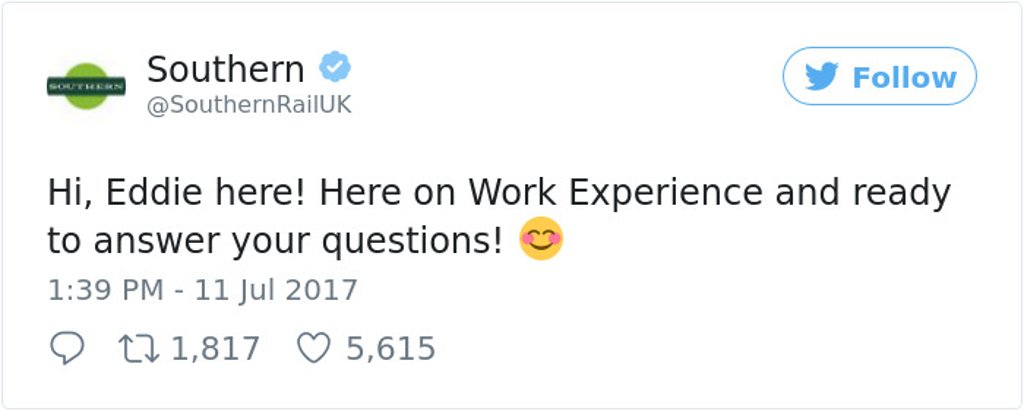The height and width of the screenshot is (411, 1024).
Task: Click the Twitter bird icon
Action: pos(821,77)
